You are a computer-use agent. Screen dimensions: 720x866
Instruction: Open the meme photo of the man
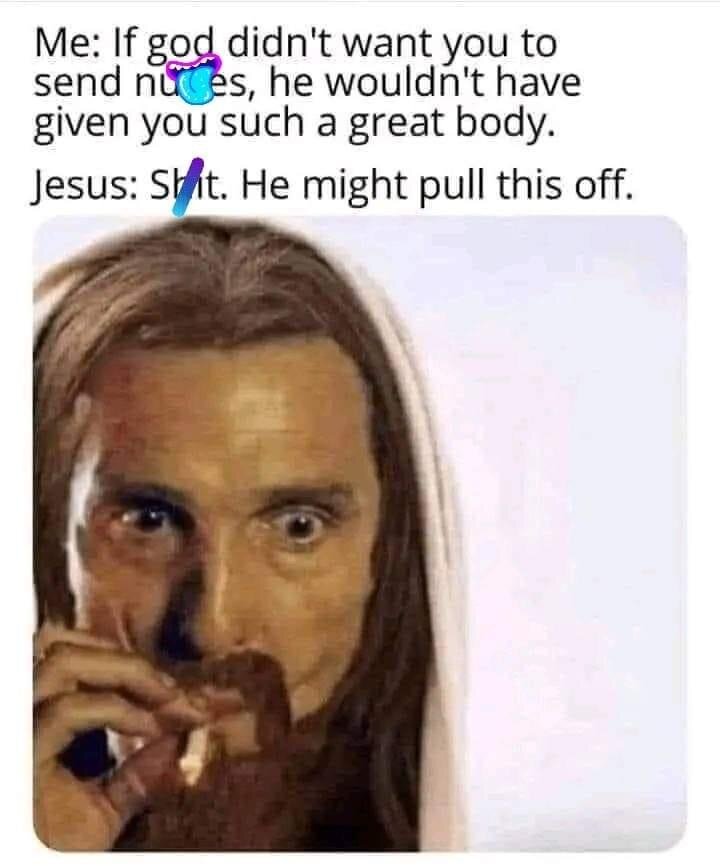point(360,533)
